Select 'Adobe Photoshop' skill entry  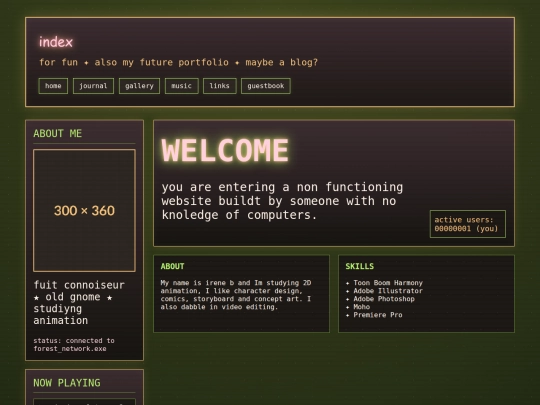(380, 299)
